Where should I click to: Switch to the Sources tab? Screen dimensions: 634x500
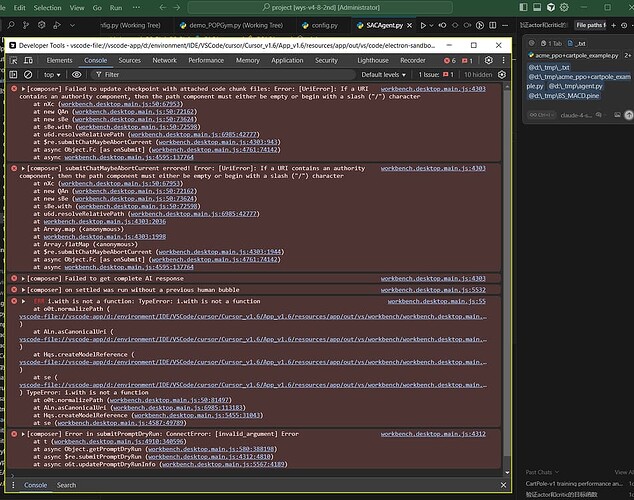coord(129,60)
